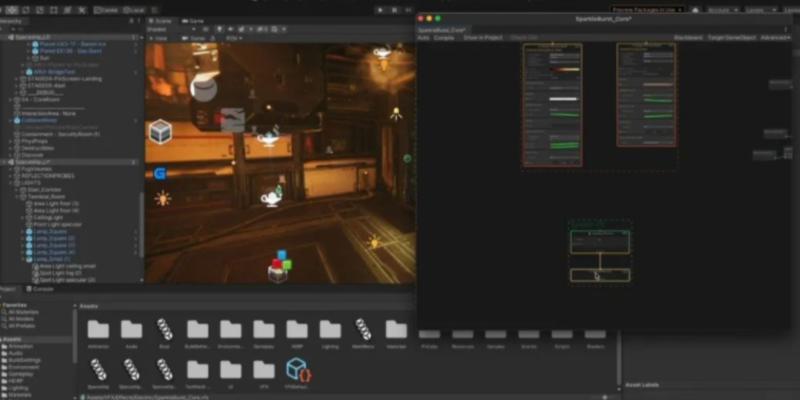Expand PhysProps in Hierarchy
Image resolution: width=800 pixels, height=400 pixels.
(x=11, y=141)
